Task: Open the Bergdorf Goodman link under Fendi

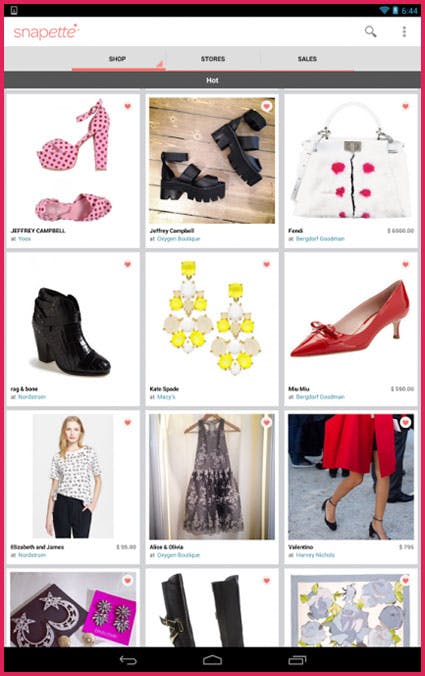Action: [320, 238]
